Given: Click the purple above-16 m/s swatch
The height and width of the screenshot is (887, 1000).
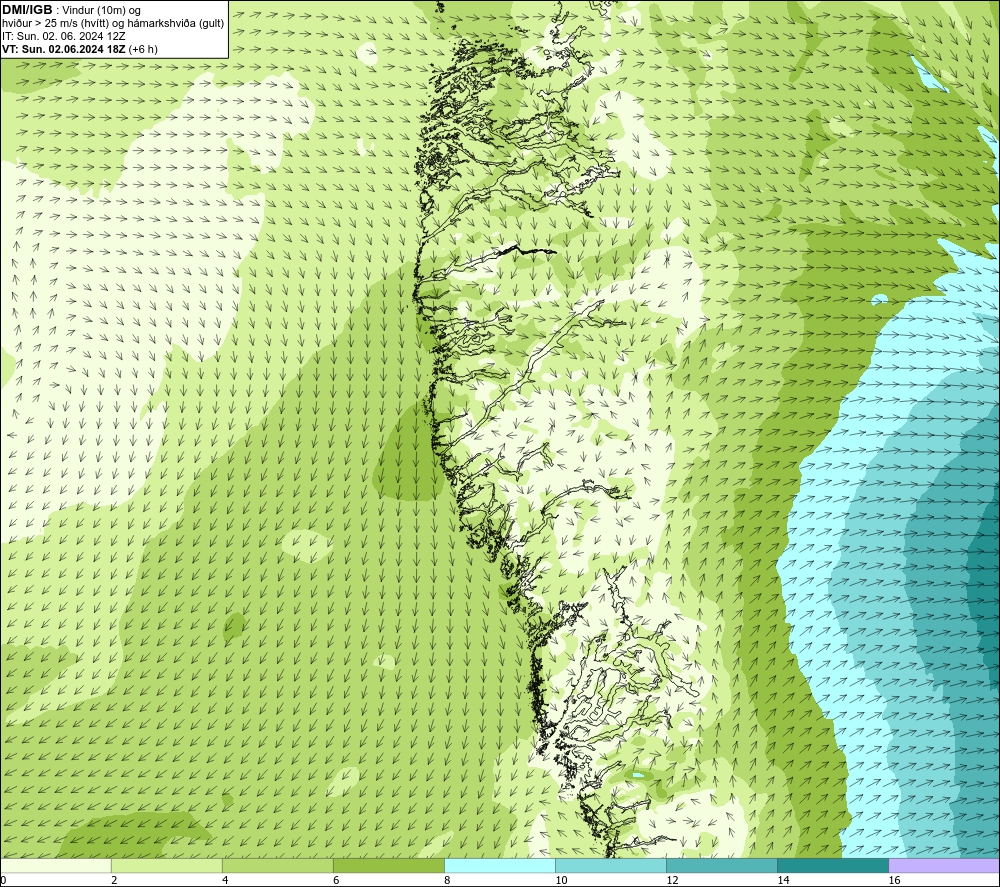Looking at the screenshot, I should [x=944, y=865].
